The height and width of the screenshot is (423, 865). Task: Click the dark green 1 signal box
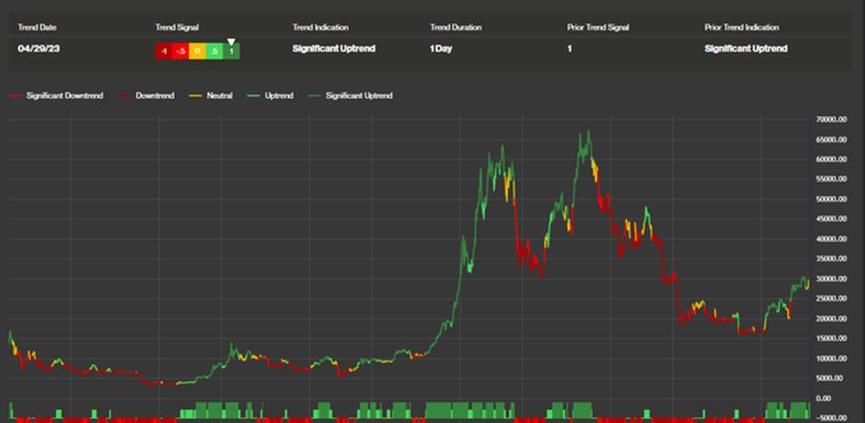(231, 51)
